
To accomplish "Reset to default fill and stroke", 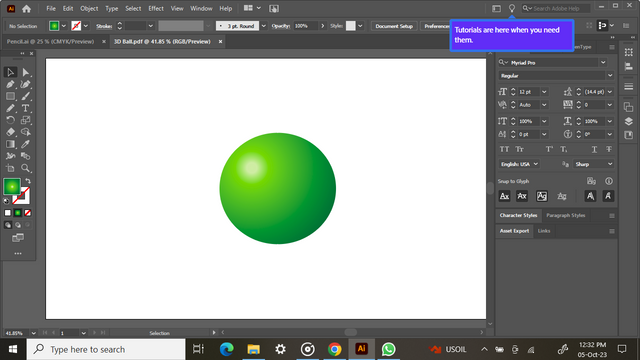I will [x=6, y=201].
